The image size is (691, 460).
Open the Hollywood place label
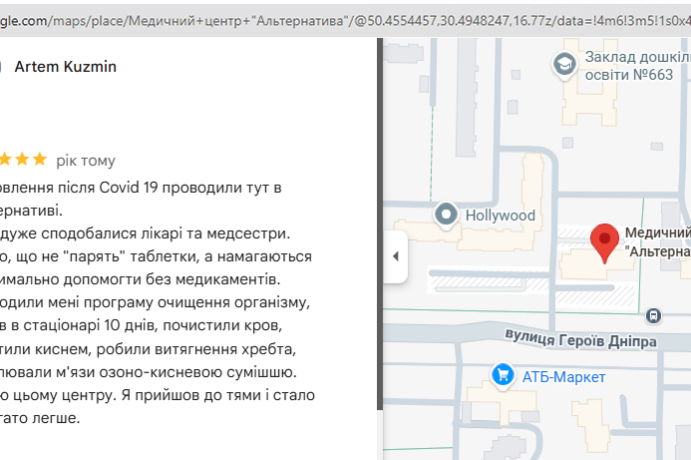(x=501, y=215)
